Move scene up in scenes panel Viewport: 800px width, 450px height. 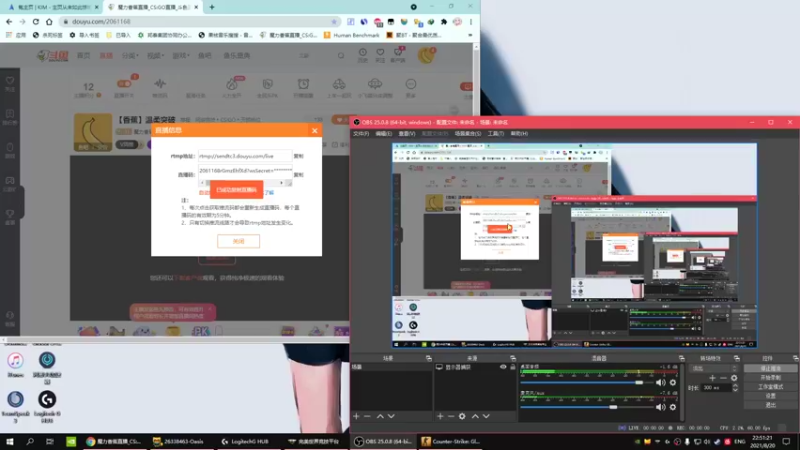point(380,416)
